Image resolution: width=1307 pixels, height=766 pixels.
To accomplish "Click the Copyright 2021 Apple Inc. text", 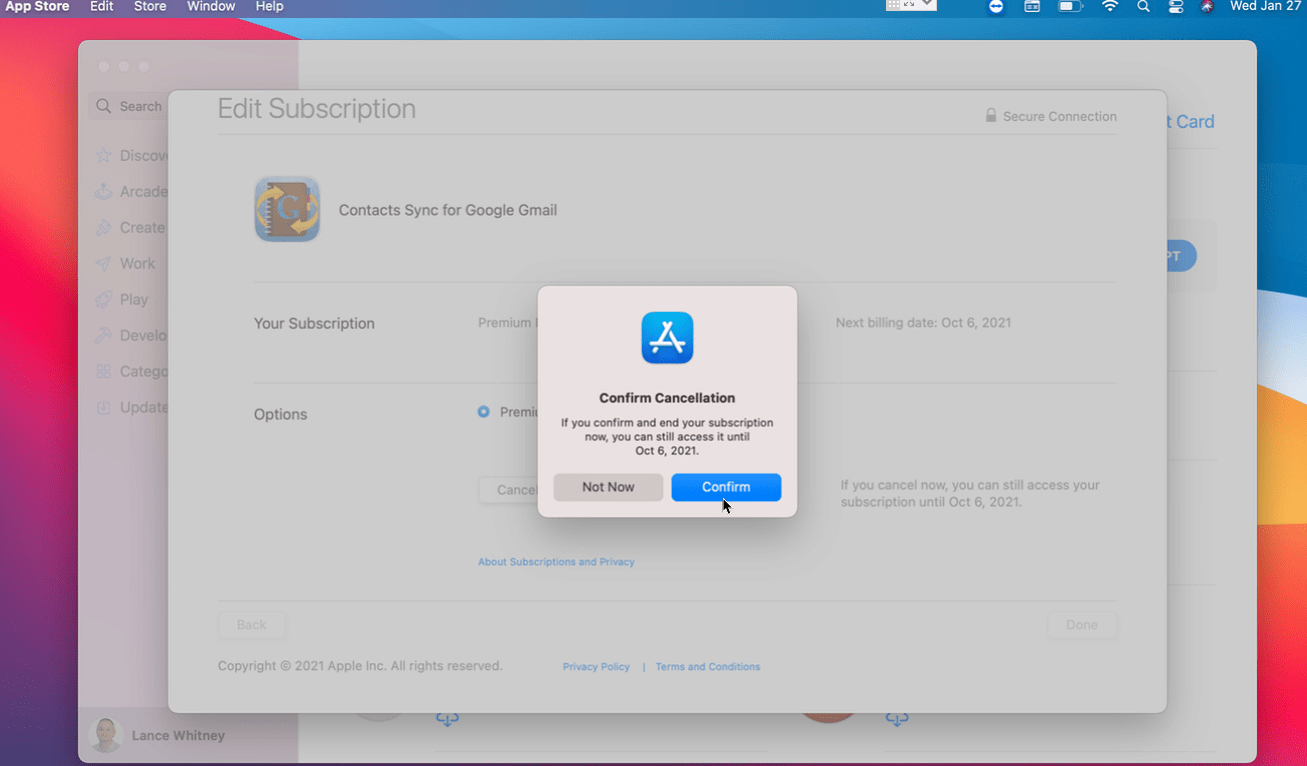I will [360, 666].
